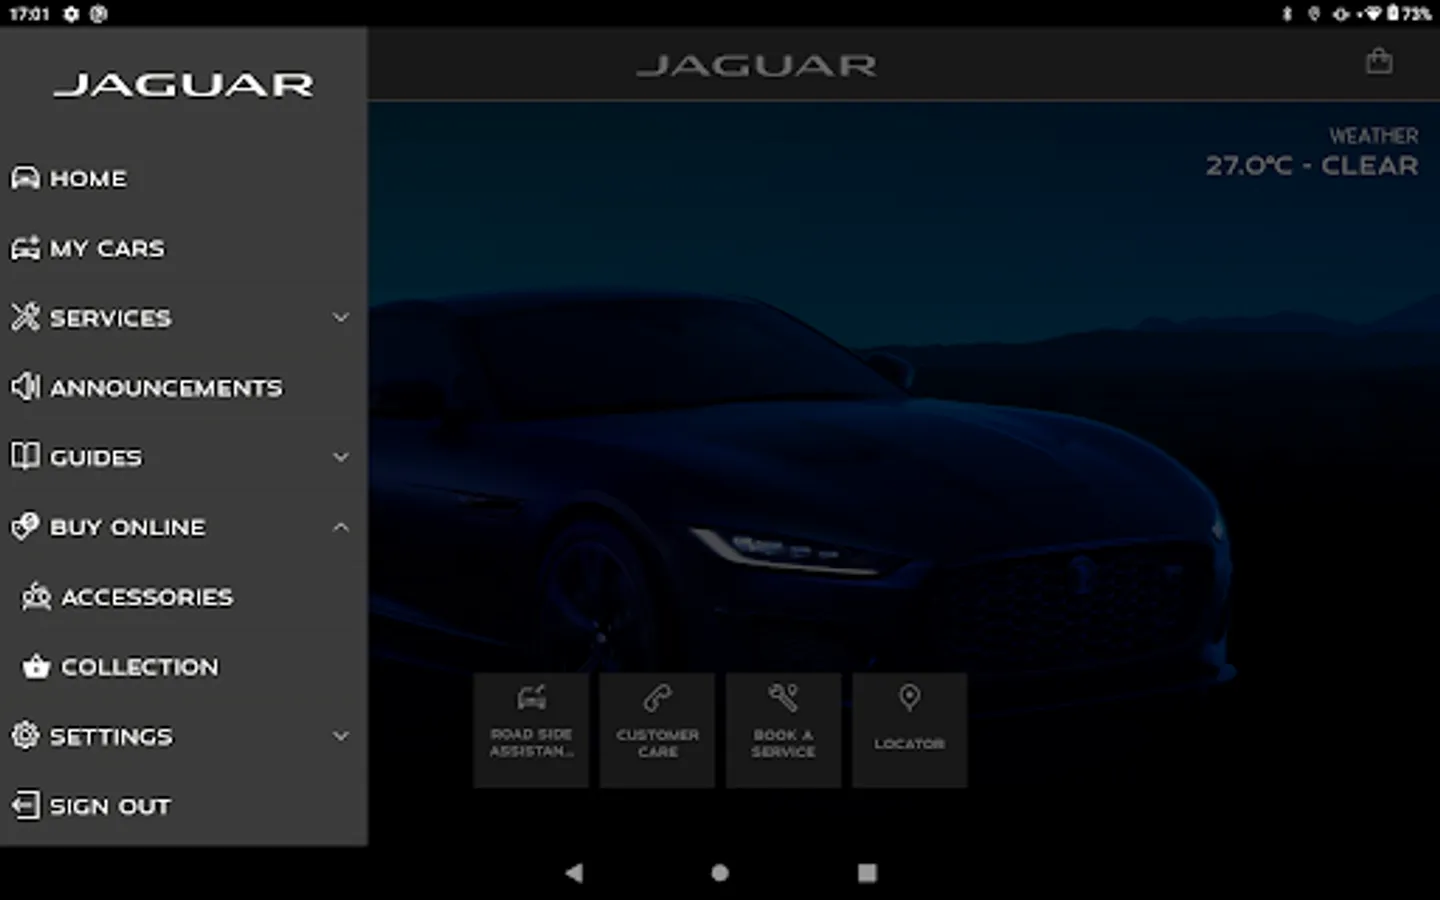
Task: Tap the Locator tile
Action: click(909, 730)
